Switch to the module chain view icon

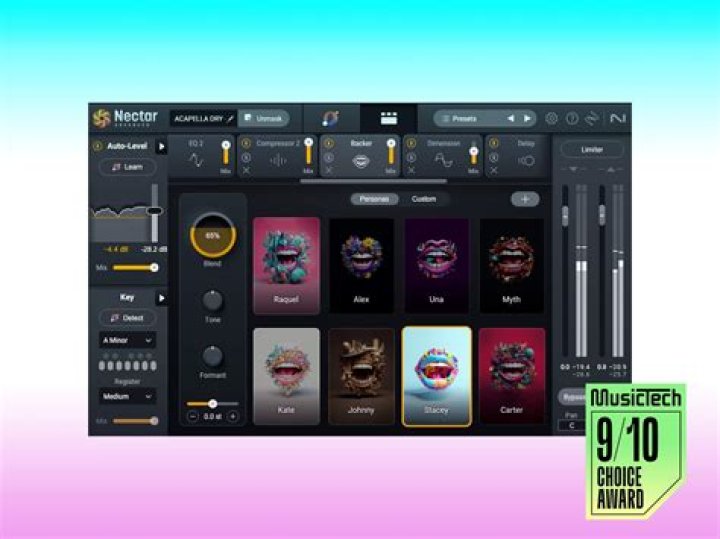tap(389, 118)
